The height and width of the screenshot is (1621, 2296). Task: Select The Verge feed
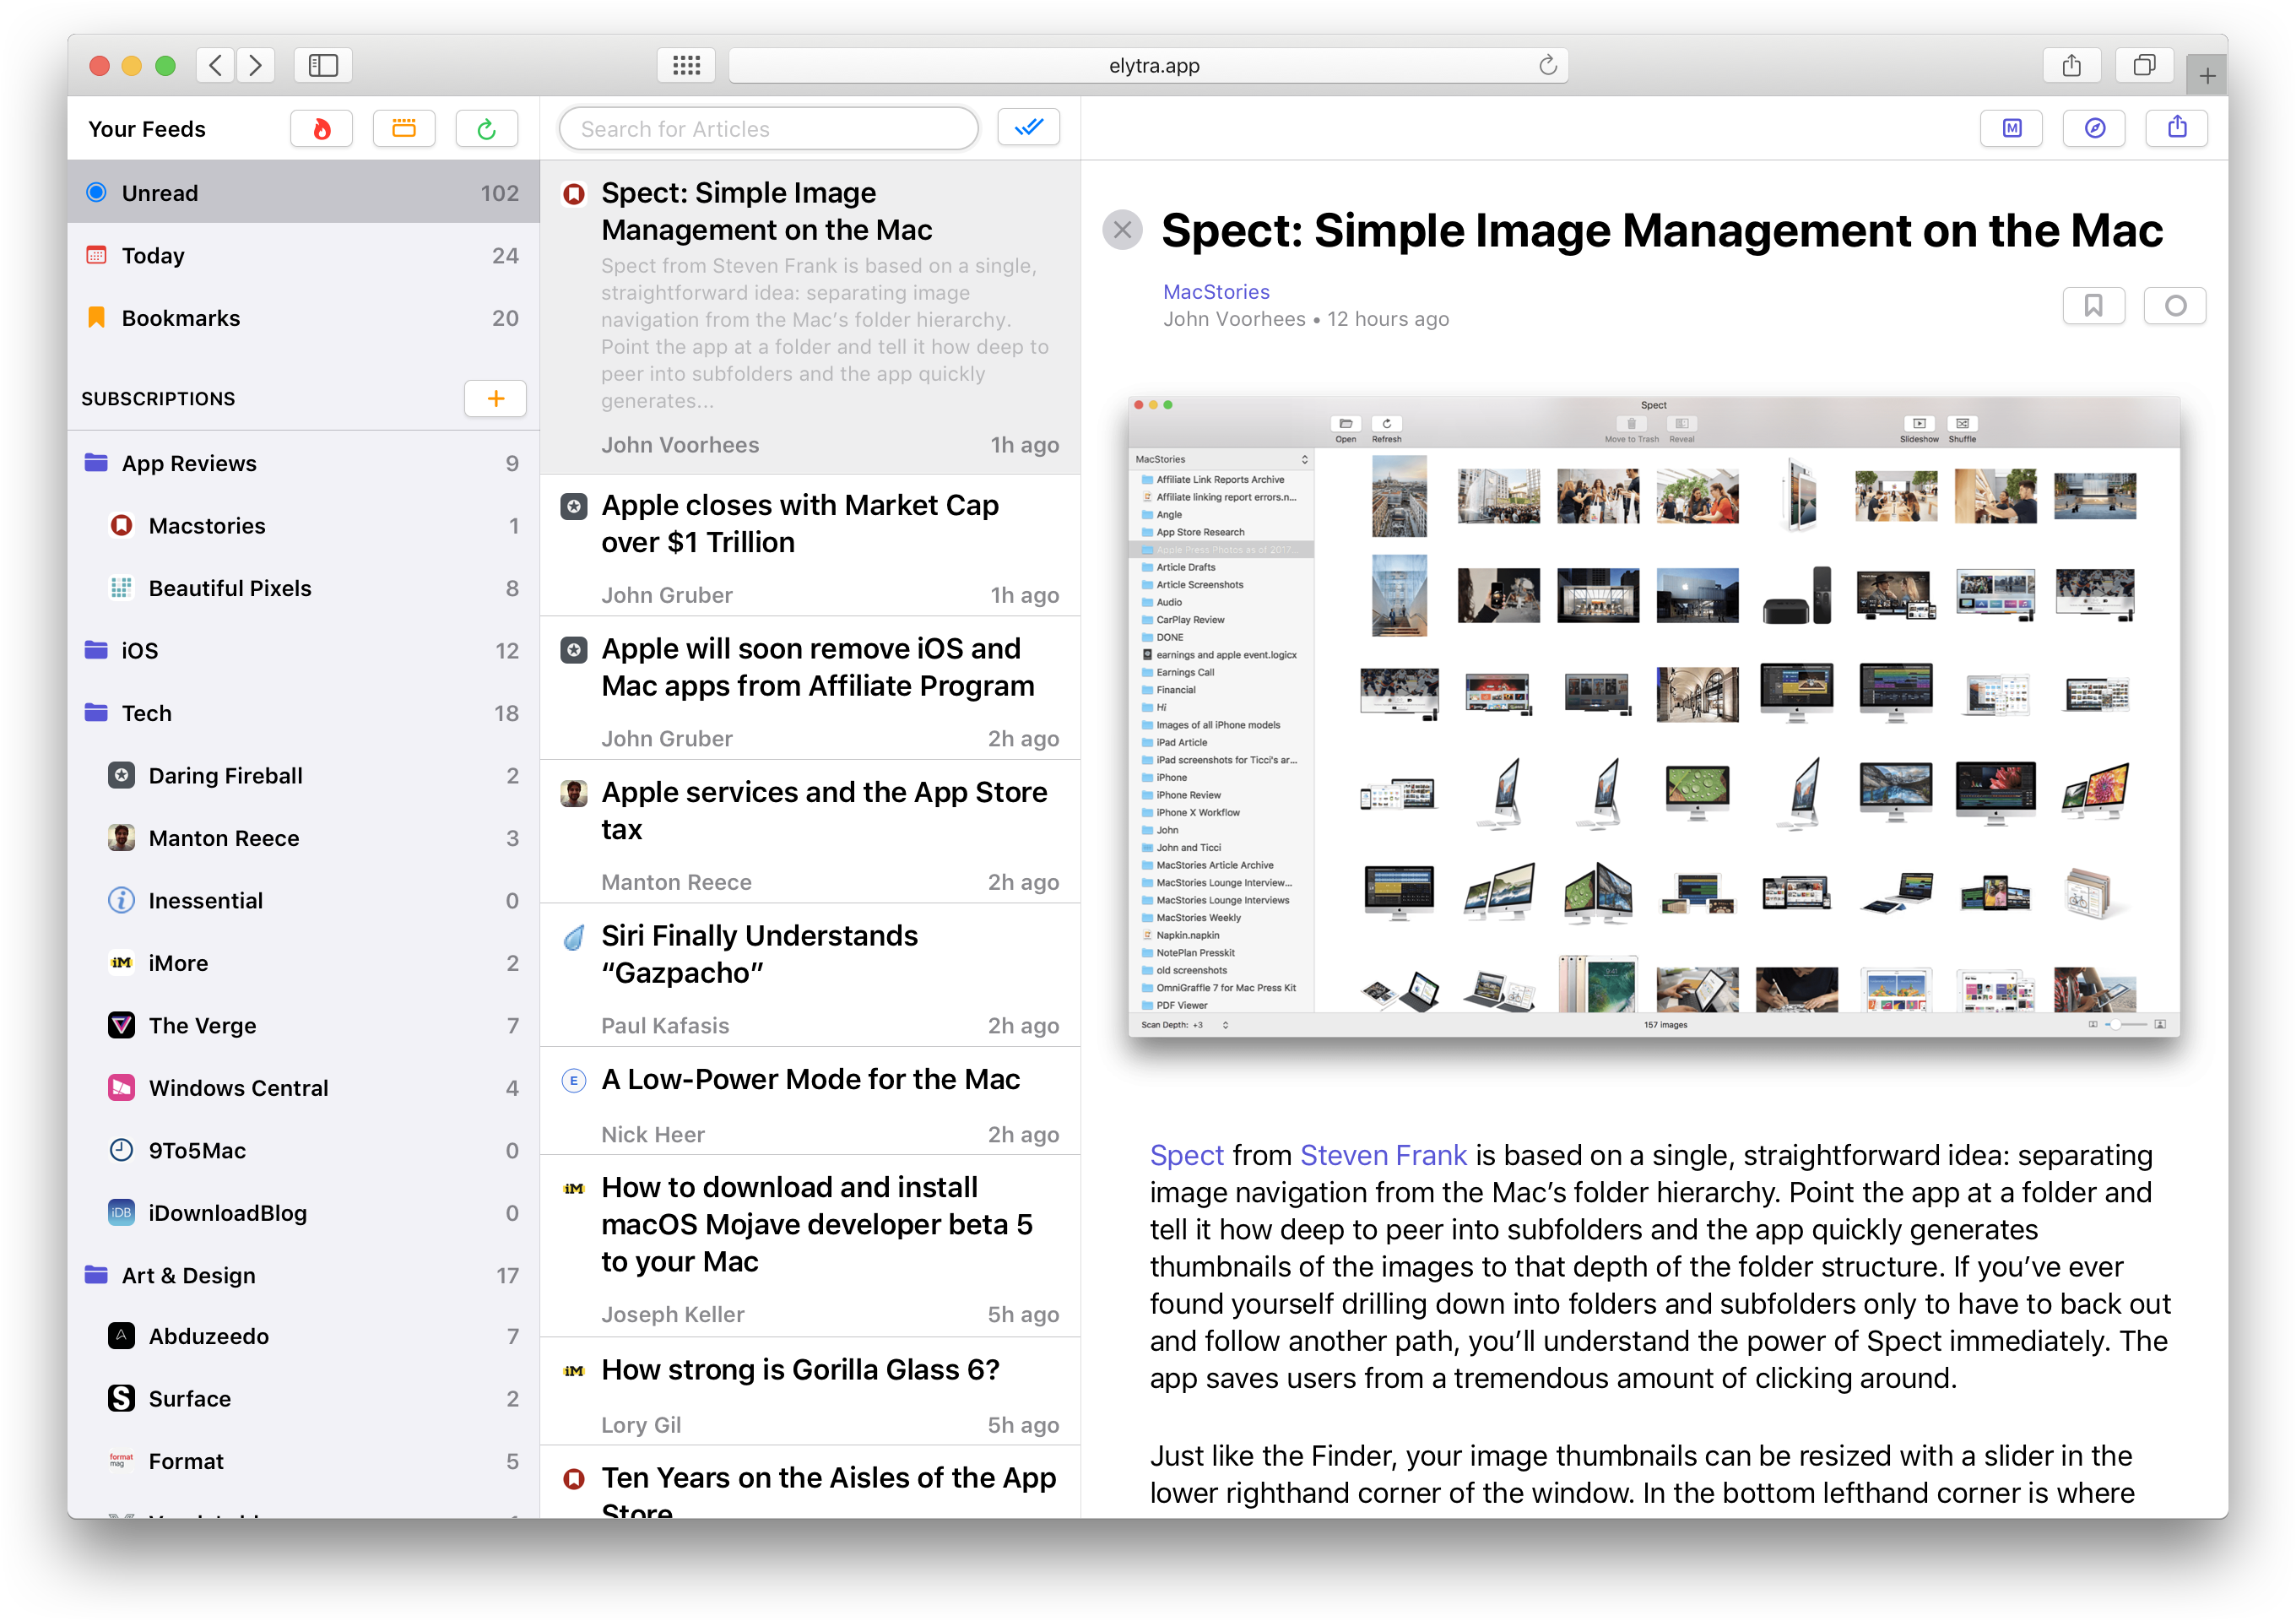(303, 1025)
